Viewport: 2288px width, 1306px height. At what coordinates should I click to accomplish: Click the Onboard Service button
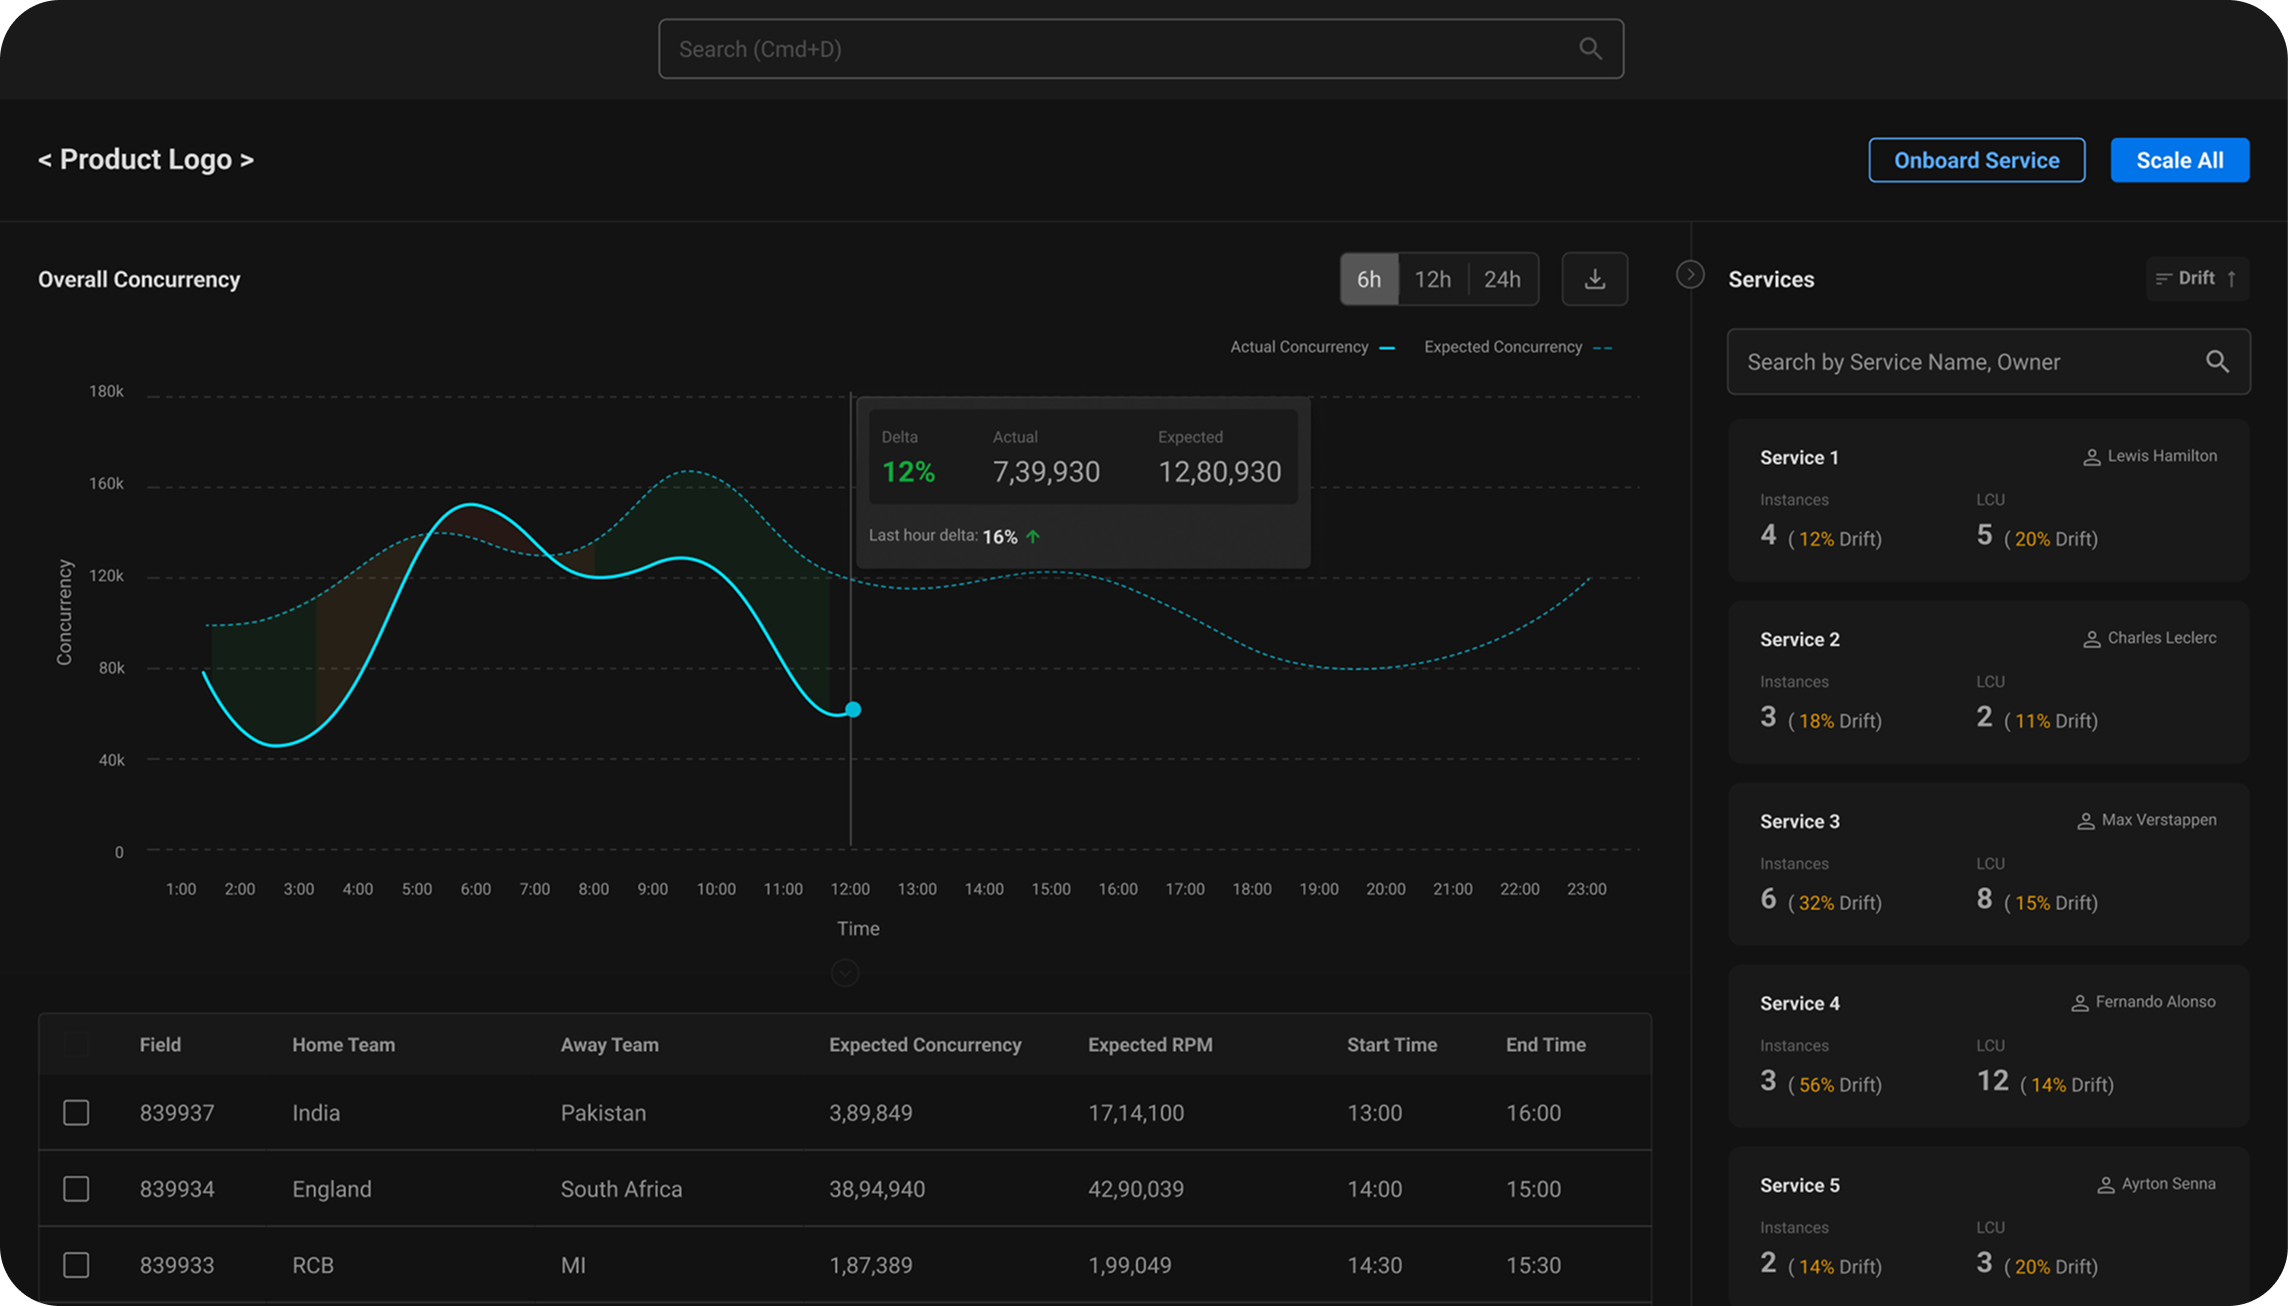click(x=1977, y=159)
